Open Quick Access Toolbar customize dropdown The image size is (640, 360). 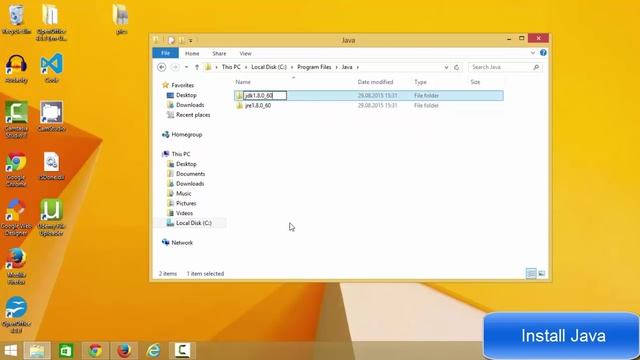[191, 40]
